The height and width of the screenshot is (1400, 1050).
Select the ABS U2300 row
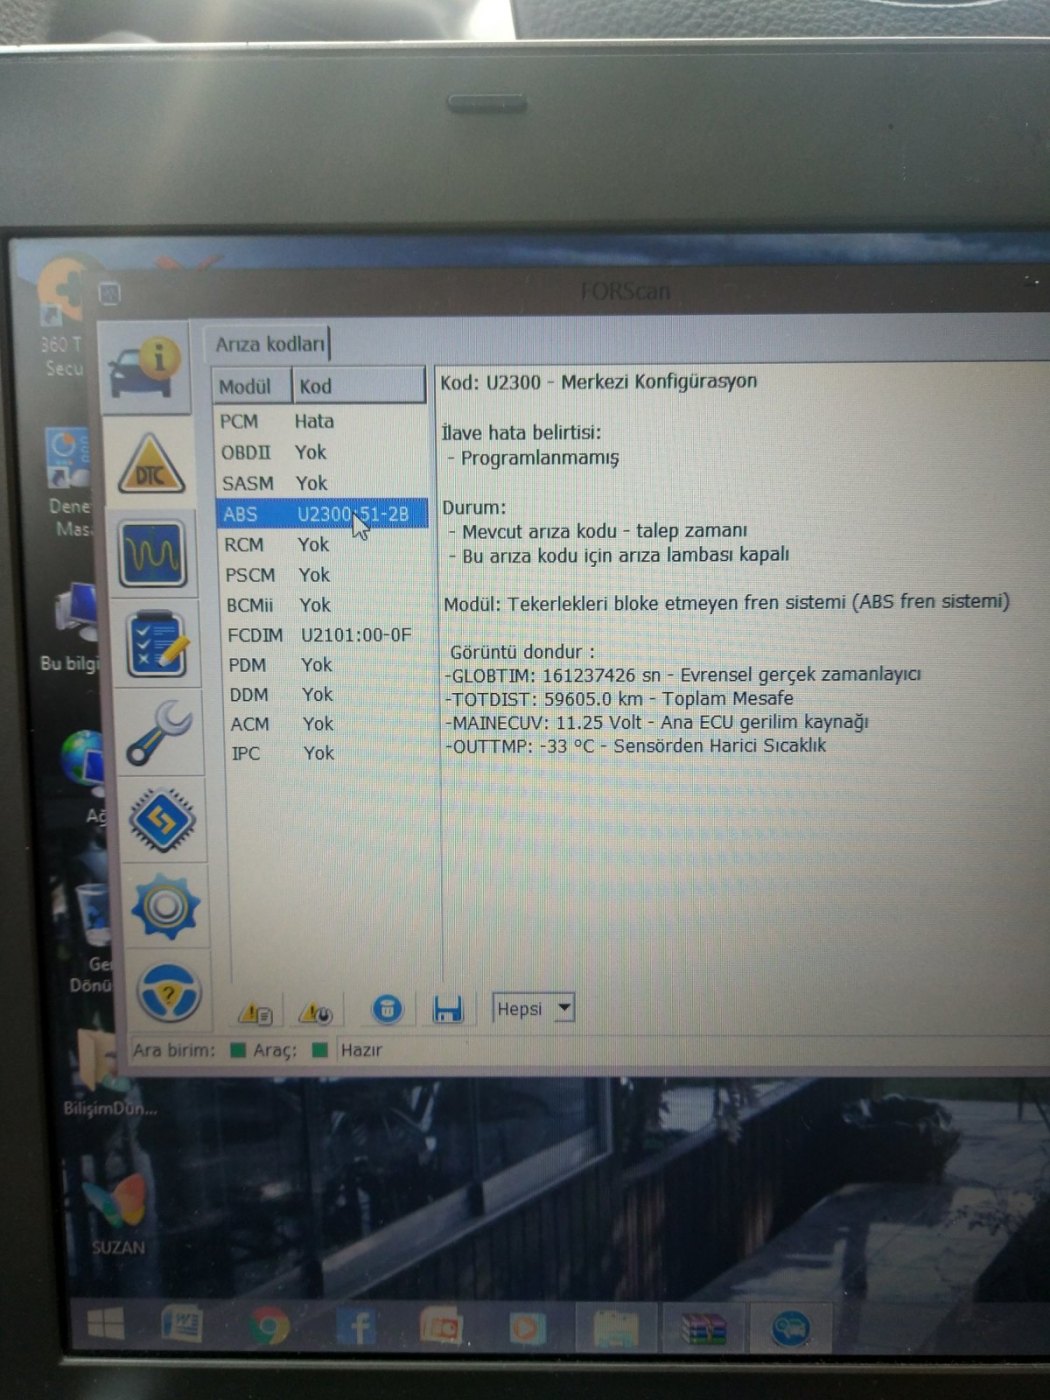click(322, 514)
